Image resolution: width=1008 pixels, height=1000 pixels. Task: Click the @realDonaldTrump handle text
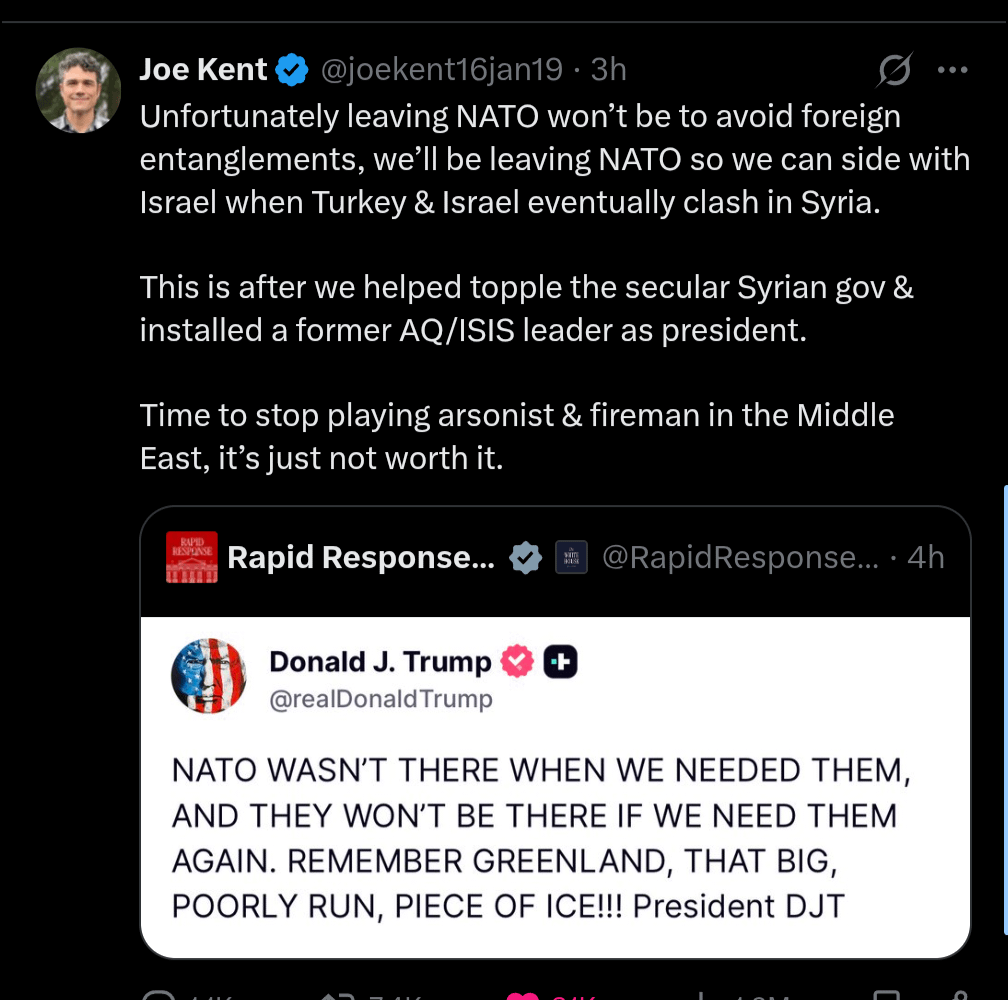click(x=381, y=699)
